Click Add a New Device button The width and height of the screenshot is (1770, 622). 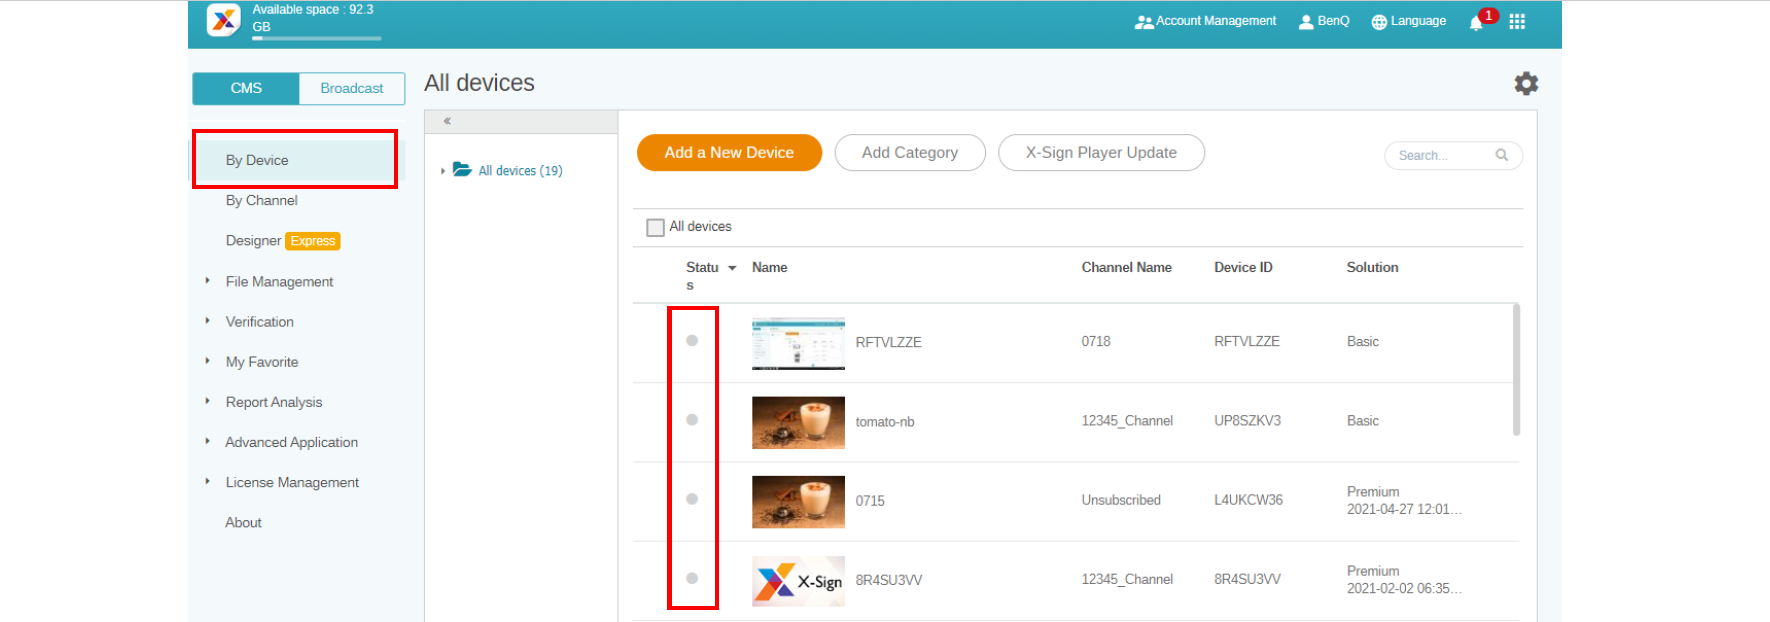click(729, 153)
